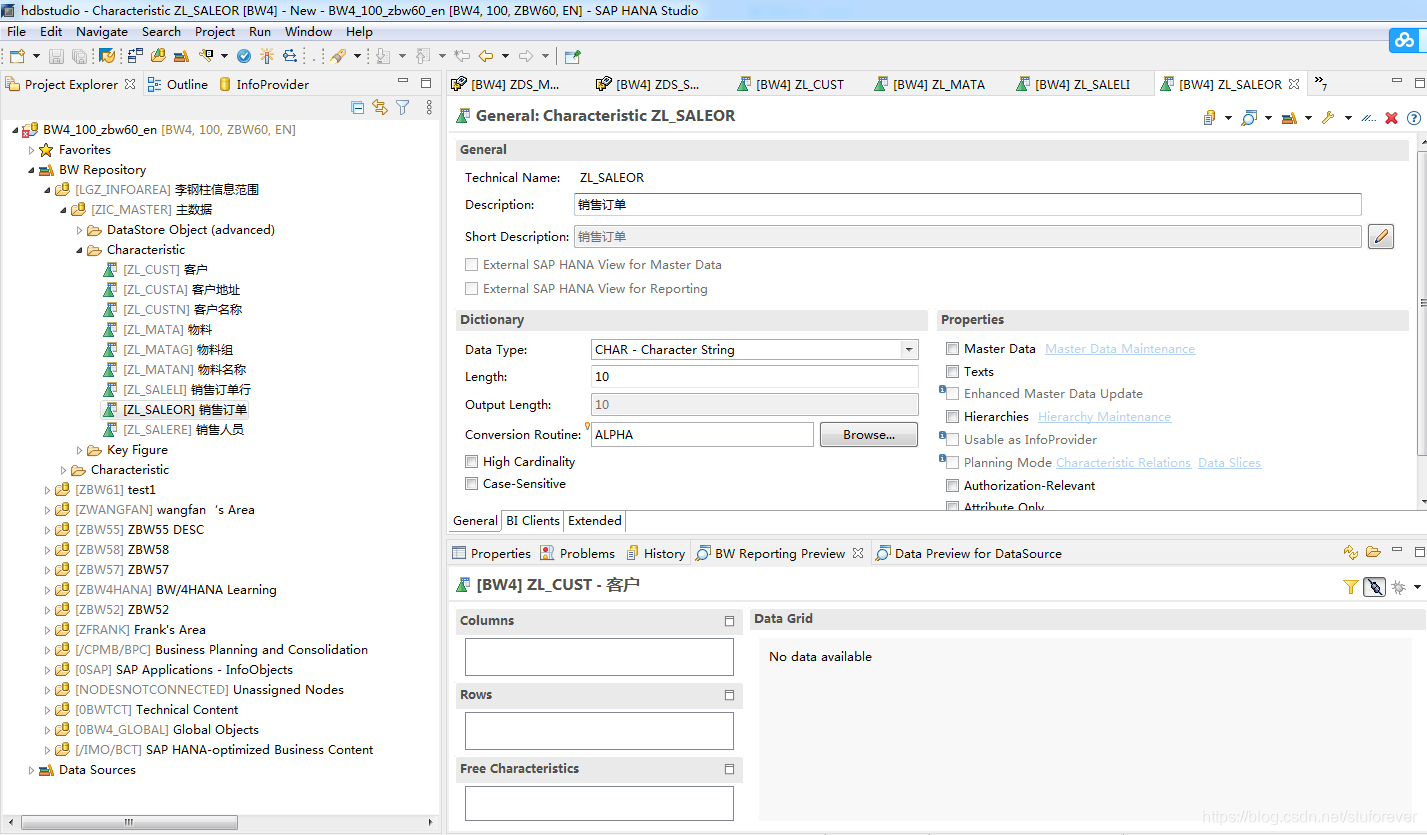
Task: Click the filter funnel icon in Project Explorer
Action: pyautogui.click(x=403, y=107)
